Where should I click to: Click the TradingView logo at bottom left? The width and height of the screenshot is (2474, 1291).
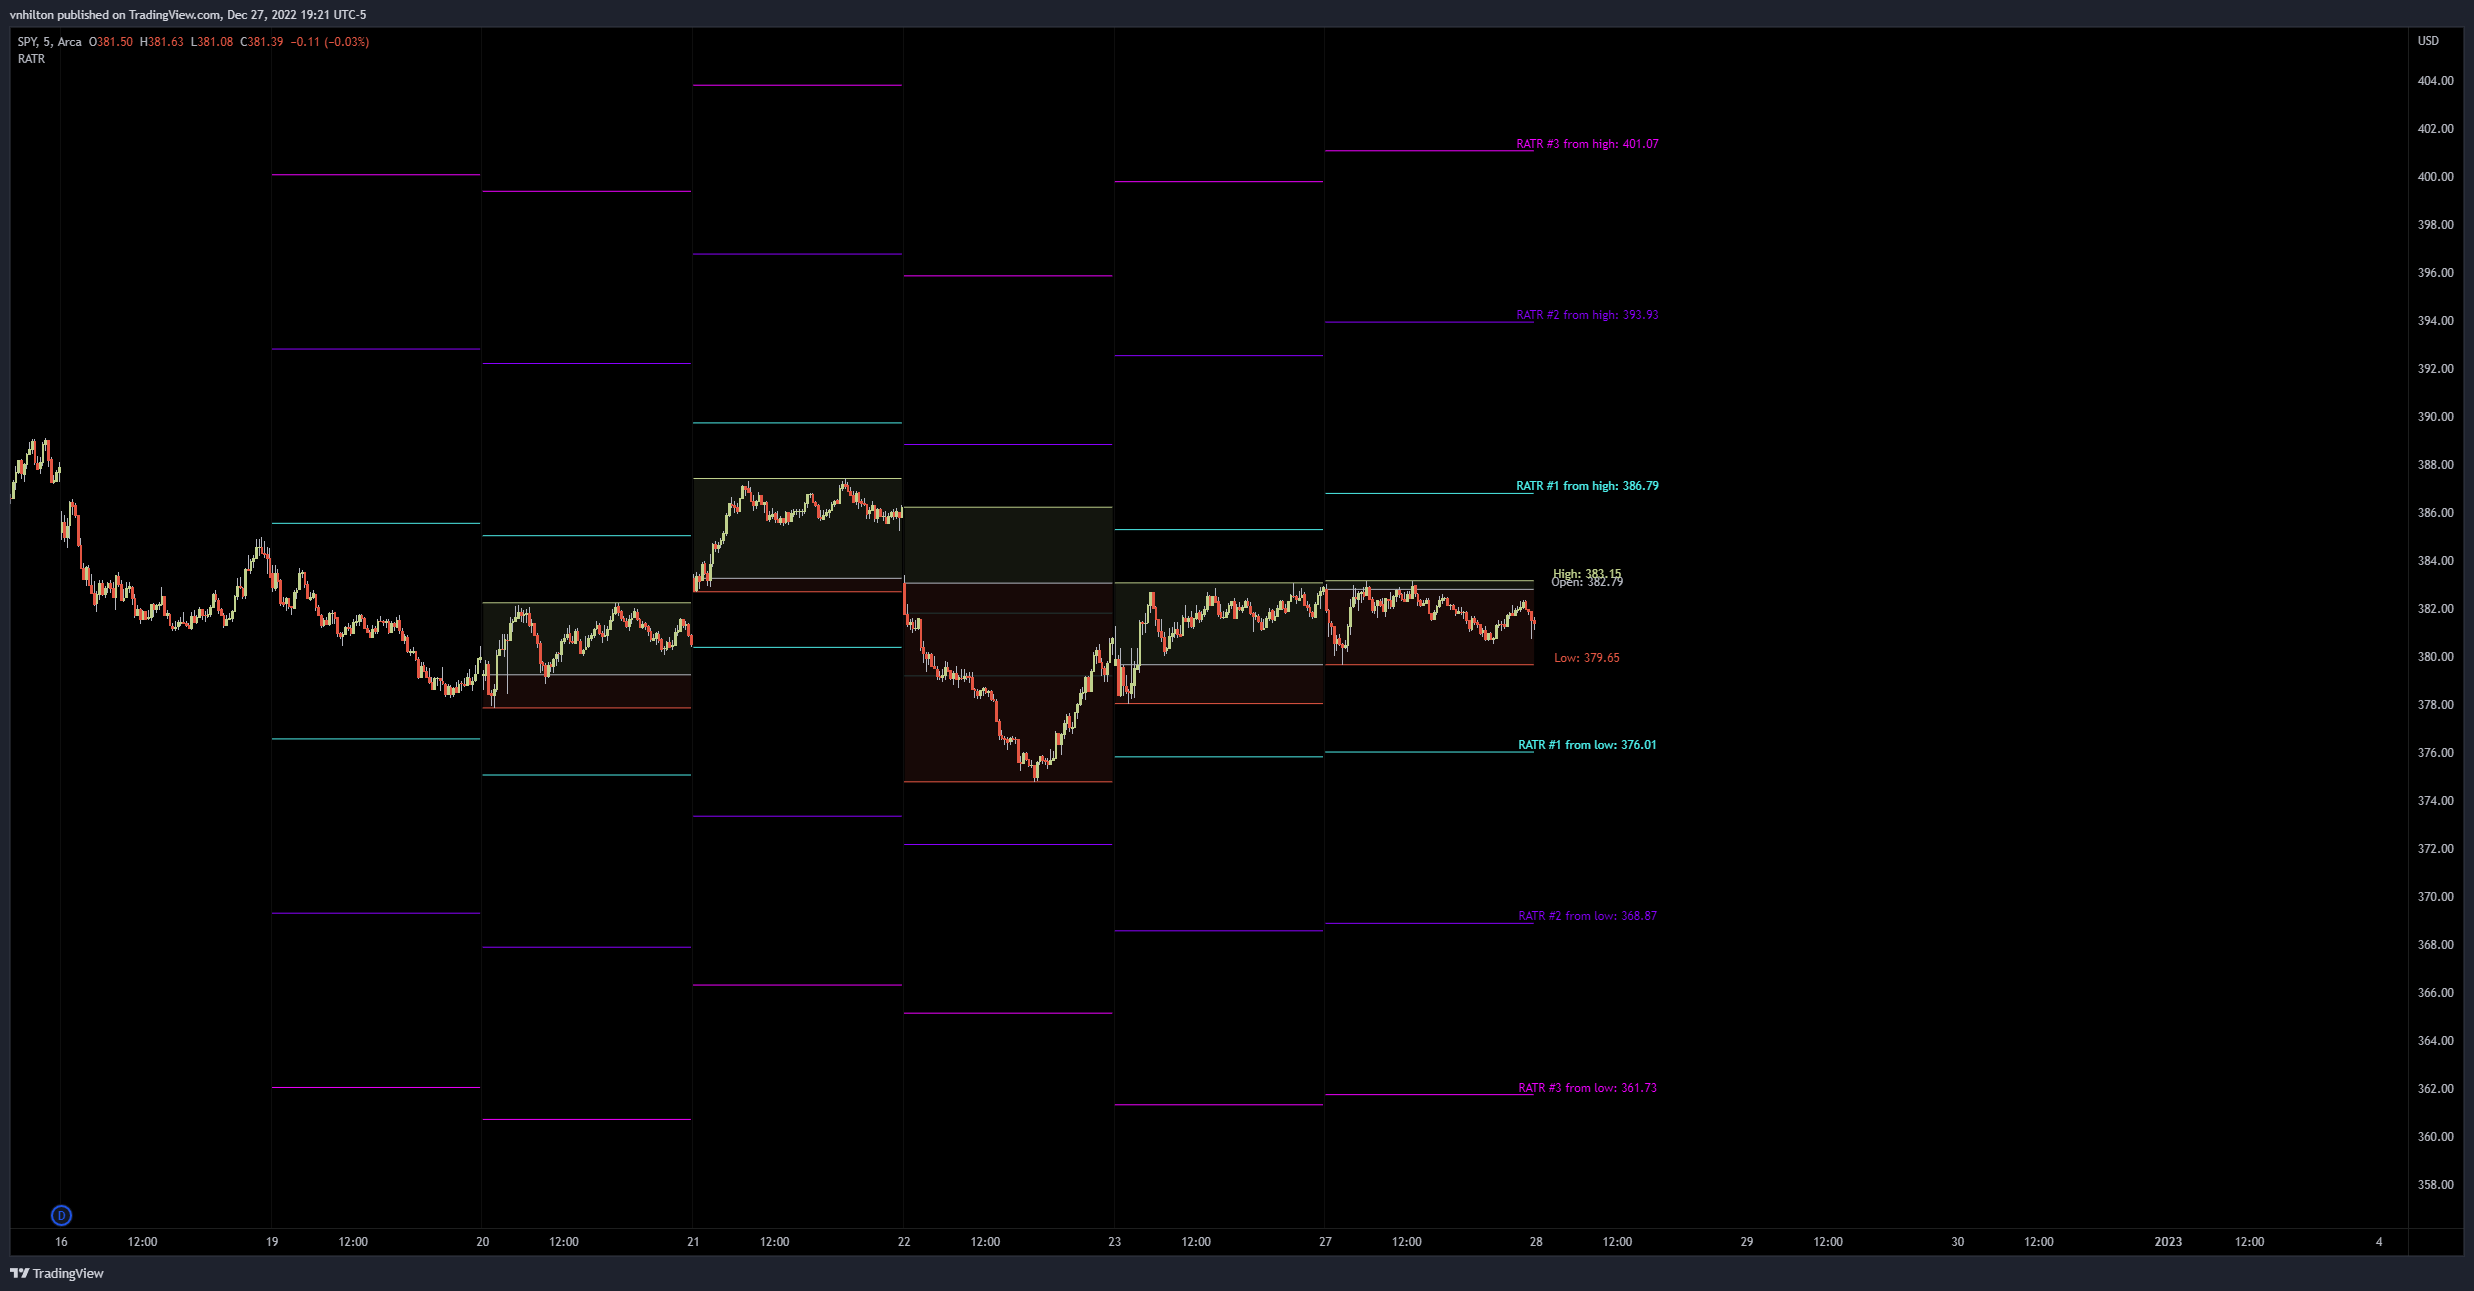57,1273
